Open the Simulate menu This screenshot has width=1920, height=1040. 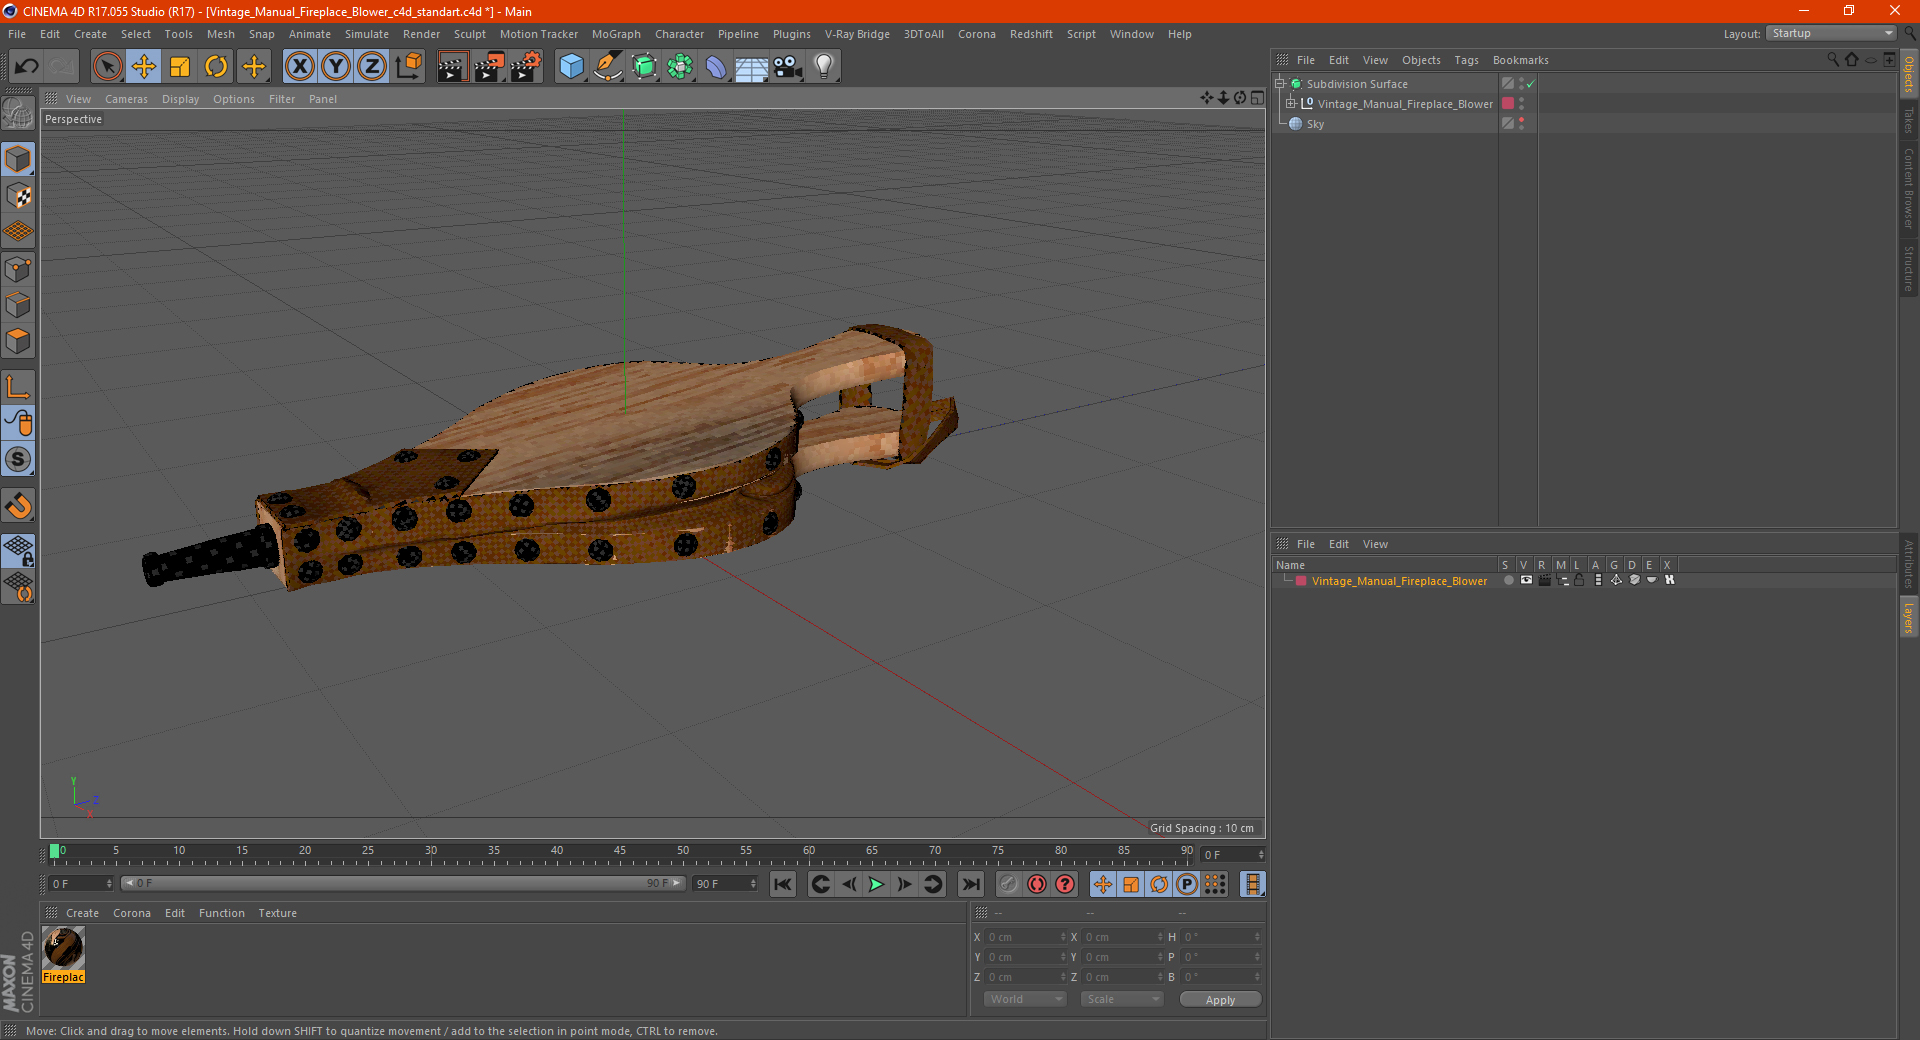click(x=366, y=34)
